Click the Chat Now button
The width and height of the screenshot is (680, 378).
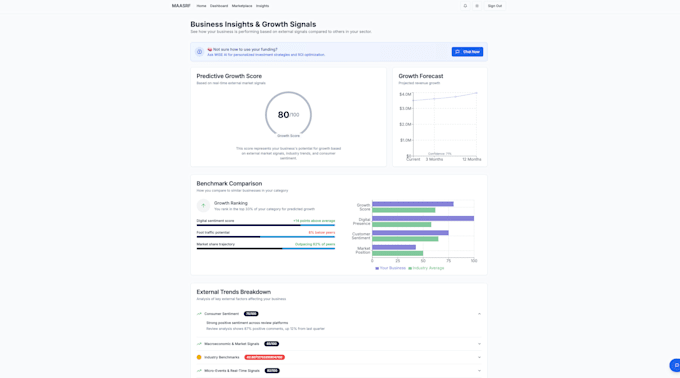point(468,52)
